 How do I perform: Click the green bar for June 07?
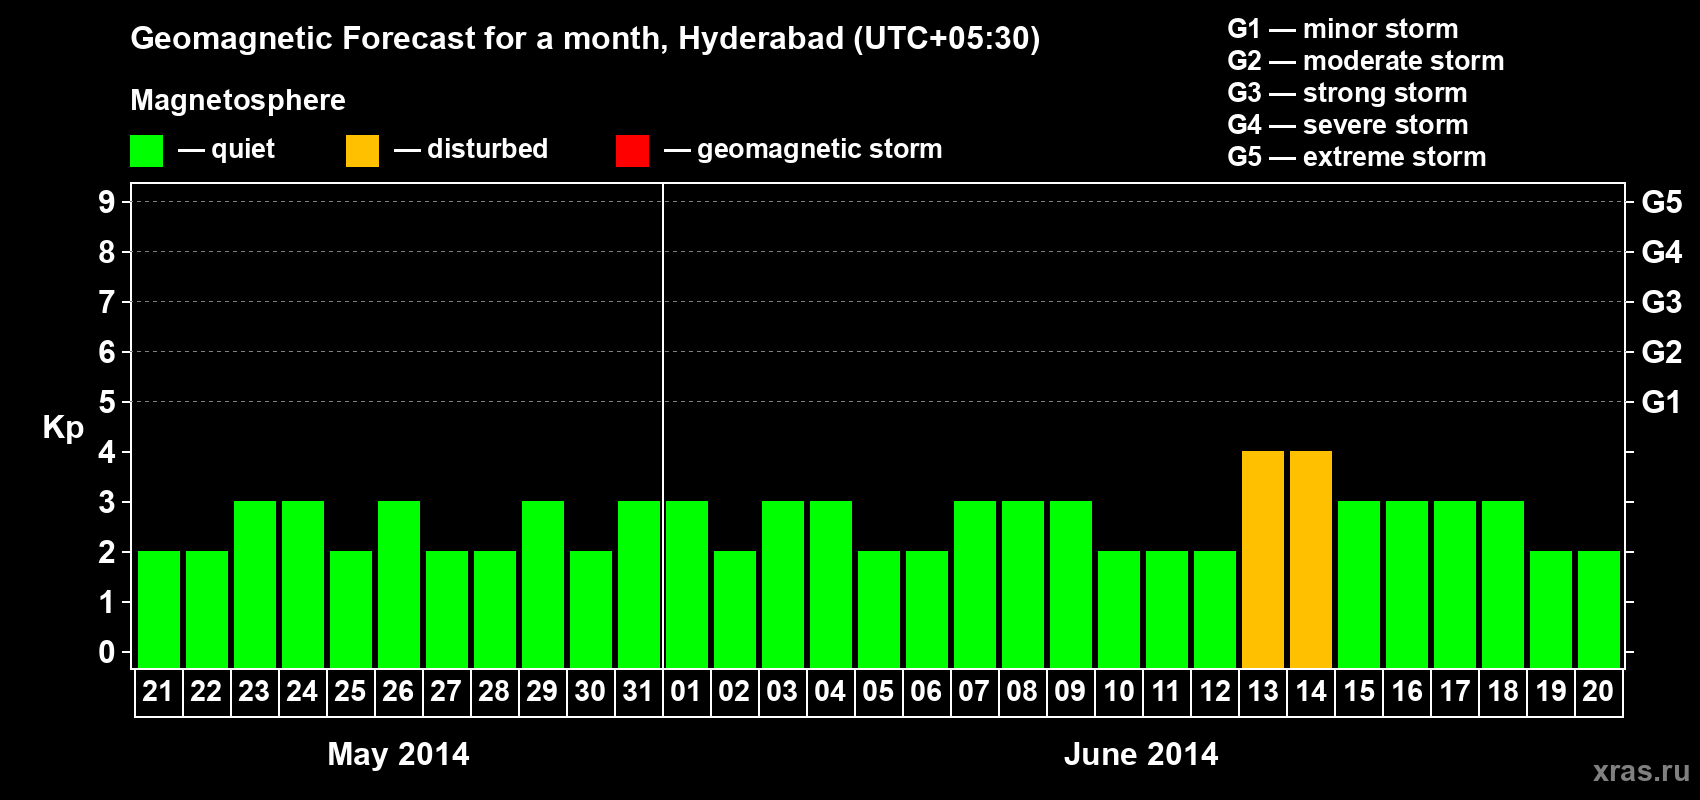pyautogui.click(x=975, y=585)
